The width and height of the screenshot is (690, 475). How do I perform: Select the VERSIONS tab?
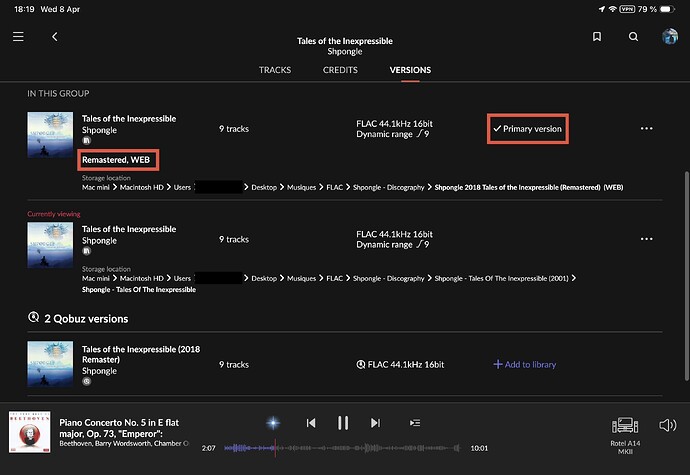click(410, 70)
